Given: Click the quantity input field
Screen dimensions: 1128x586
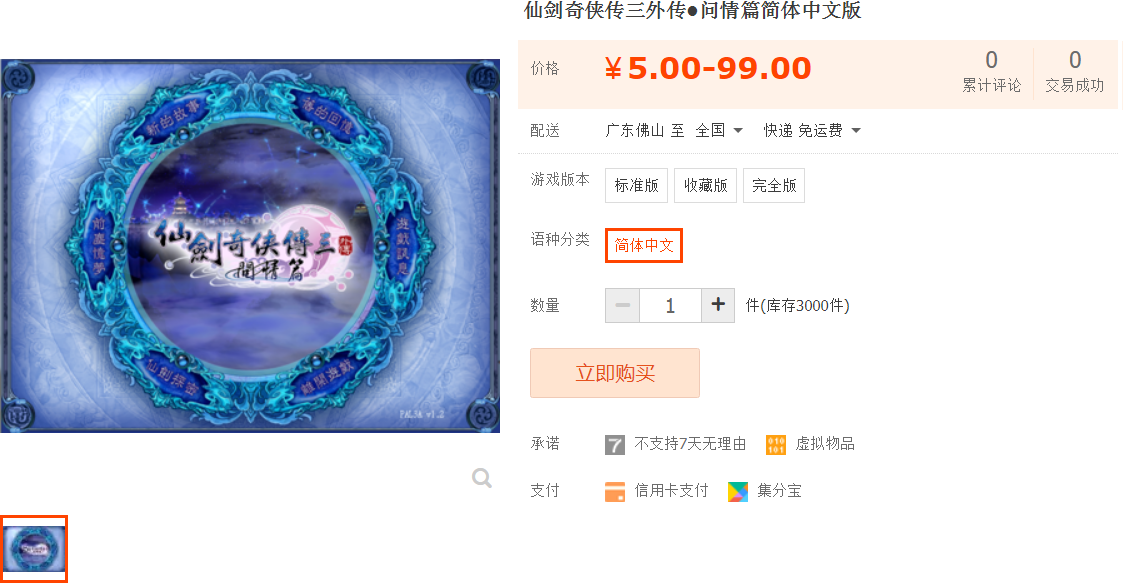Looking at the screenshot, I should [x=670, y=306].
